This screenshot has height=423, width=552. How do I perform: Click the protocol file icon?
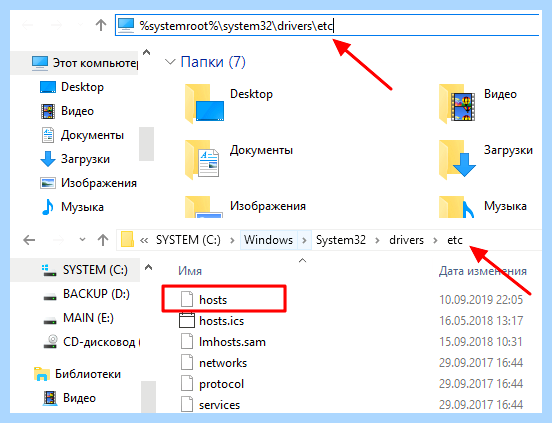(187, 384)
